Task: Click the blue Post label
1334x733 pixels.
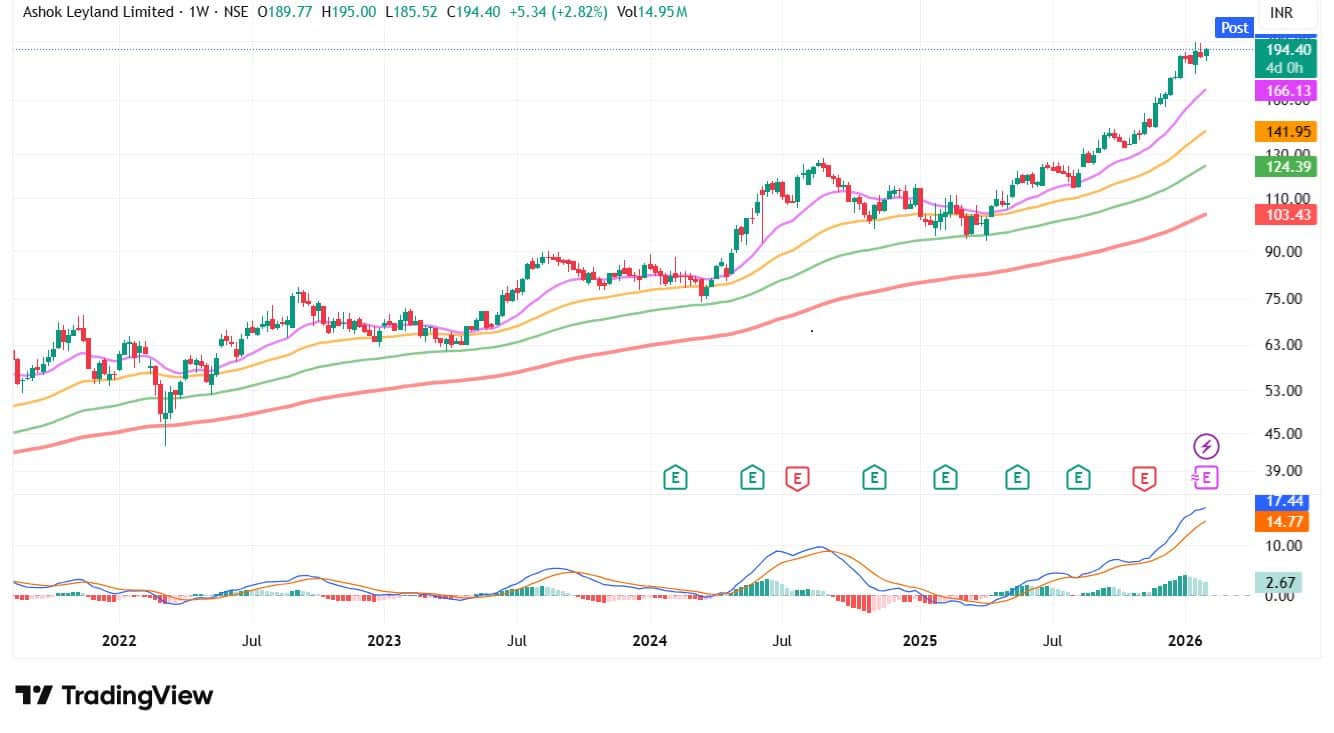Action: click(1235, 28)
